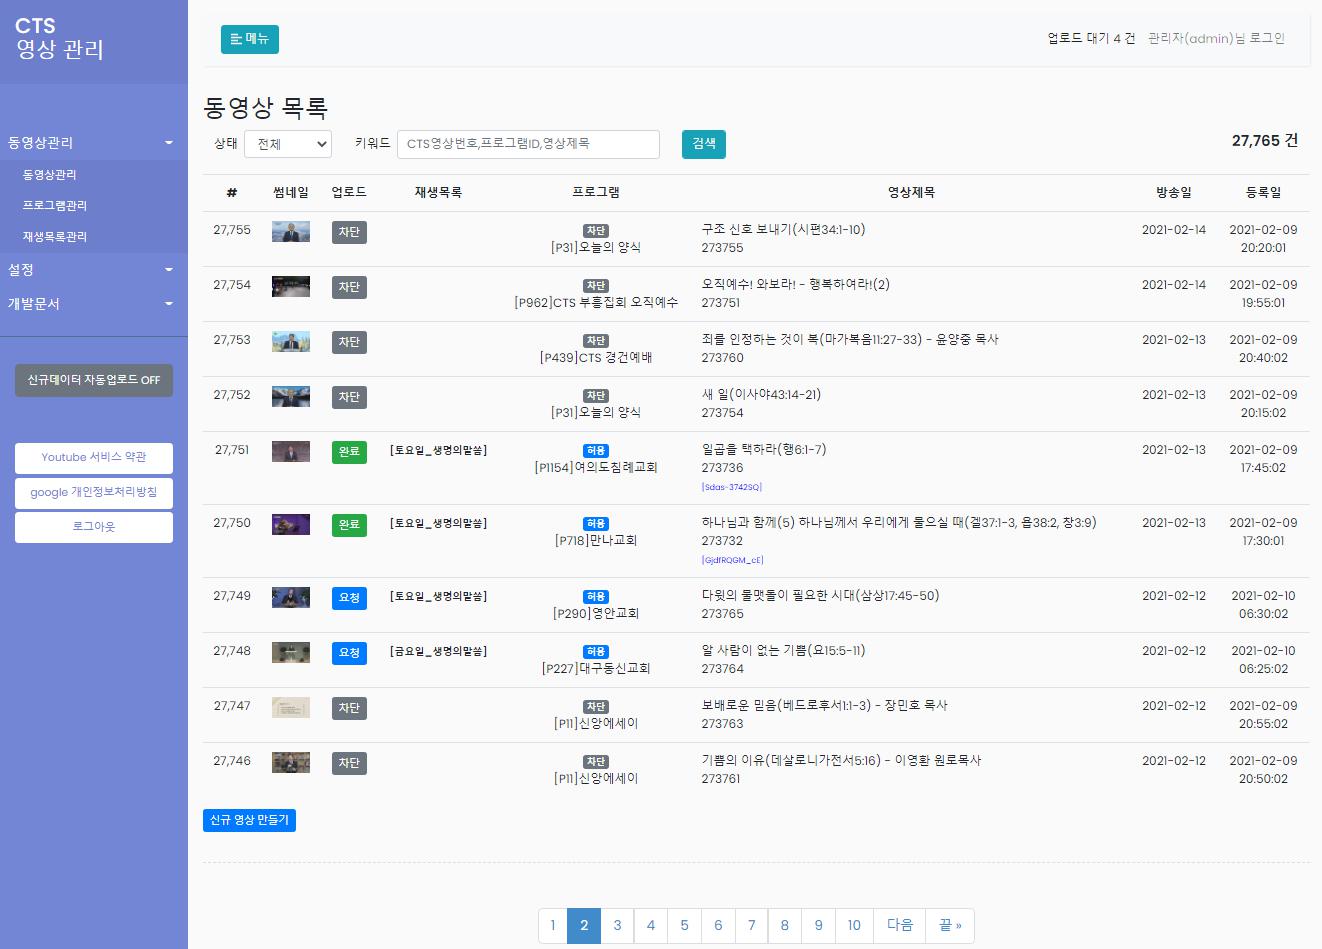
Task: Go to pagination page 7
Action: [x=751, y=925]
